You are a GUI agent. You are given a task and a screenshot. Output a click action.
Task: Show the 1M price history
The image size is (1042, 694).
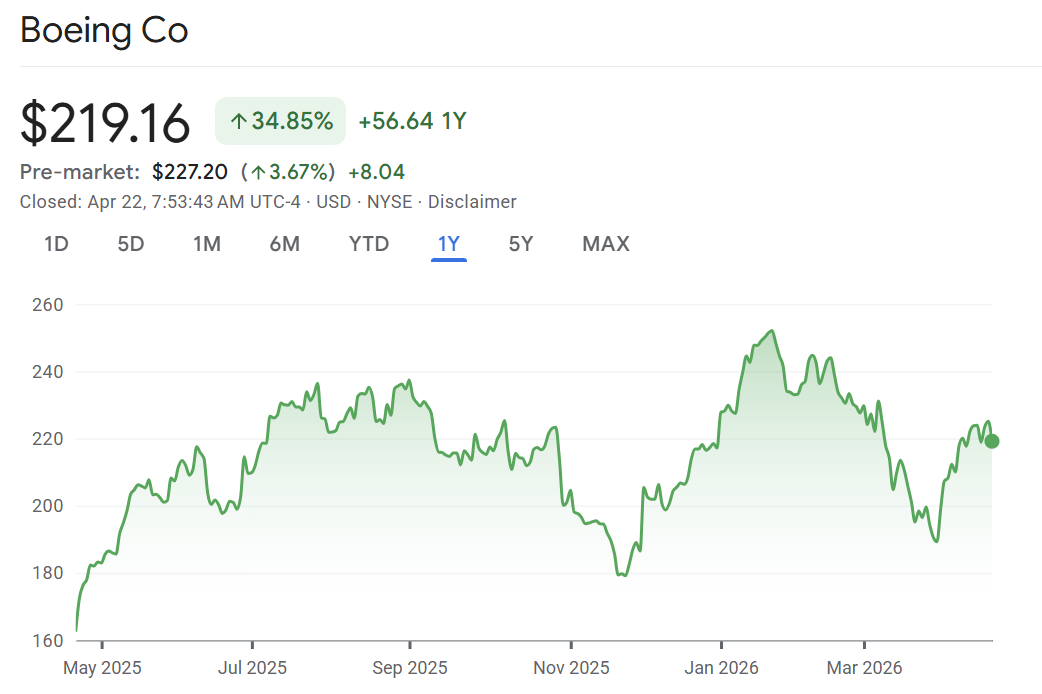[x=207, y=244]
